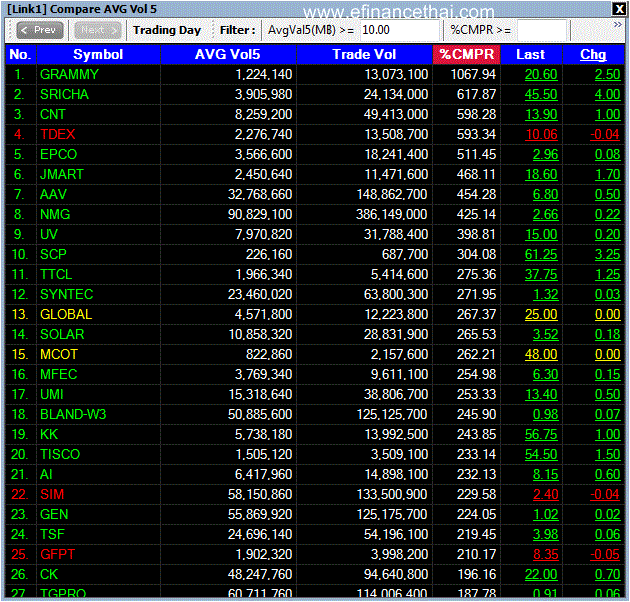630x602 pixels.
Task: Select the MFEC symbol
Action: [x=59, y=375]
